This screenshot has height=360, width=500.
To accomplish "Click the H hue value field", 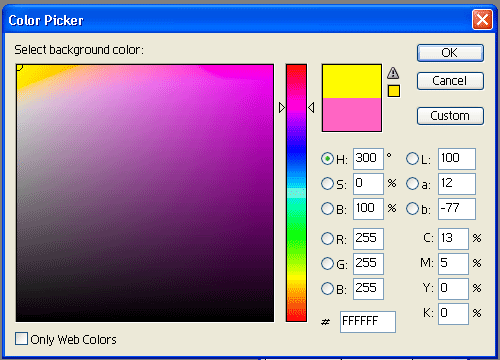I will (368, 159).
